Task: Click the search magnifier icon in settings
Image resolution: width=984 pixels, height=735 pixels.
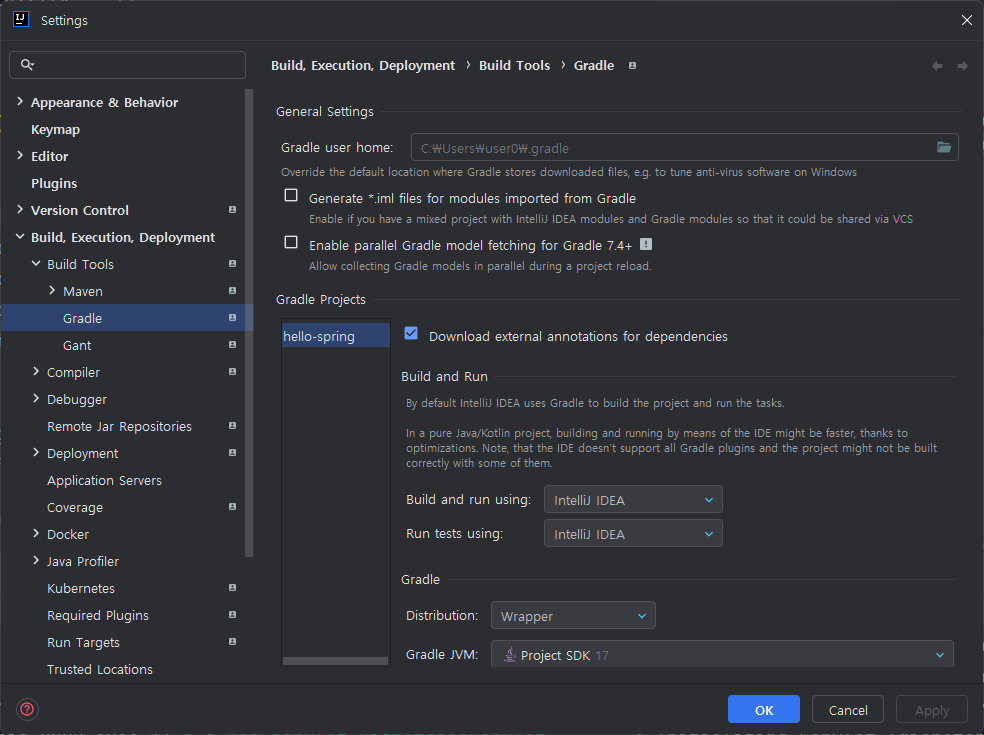Action: tap(27, 65)
